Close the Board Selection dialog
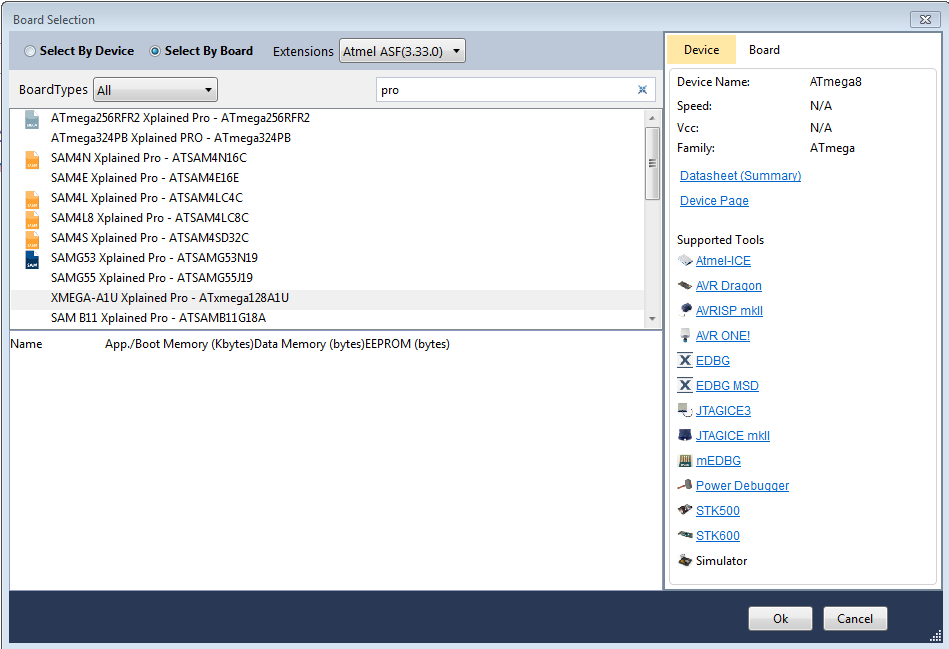Screen dimensions: 949x649 (x=925, y=19)
